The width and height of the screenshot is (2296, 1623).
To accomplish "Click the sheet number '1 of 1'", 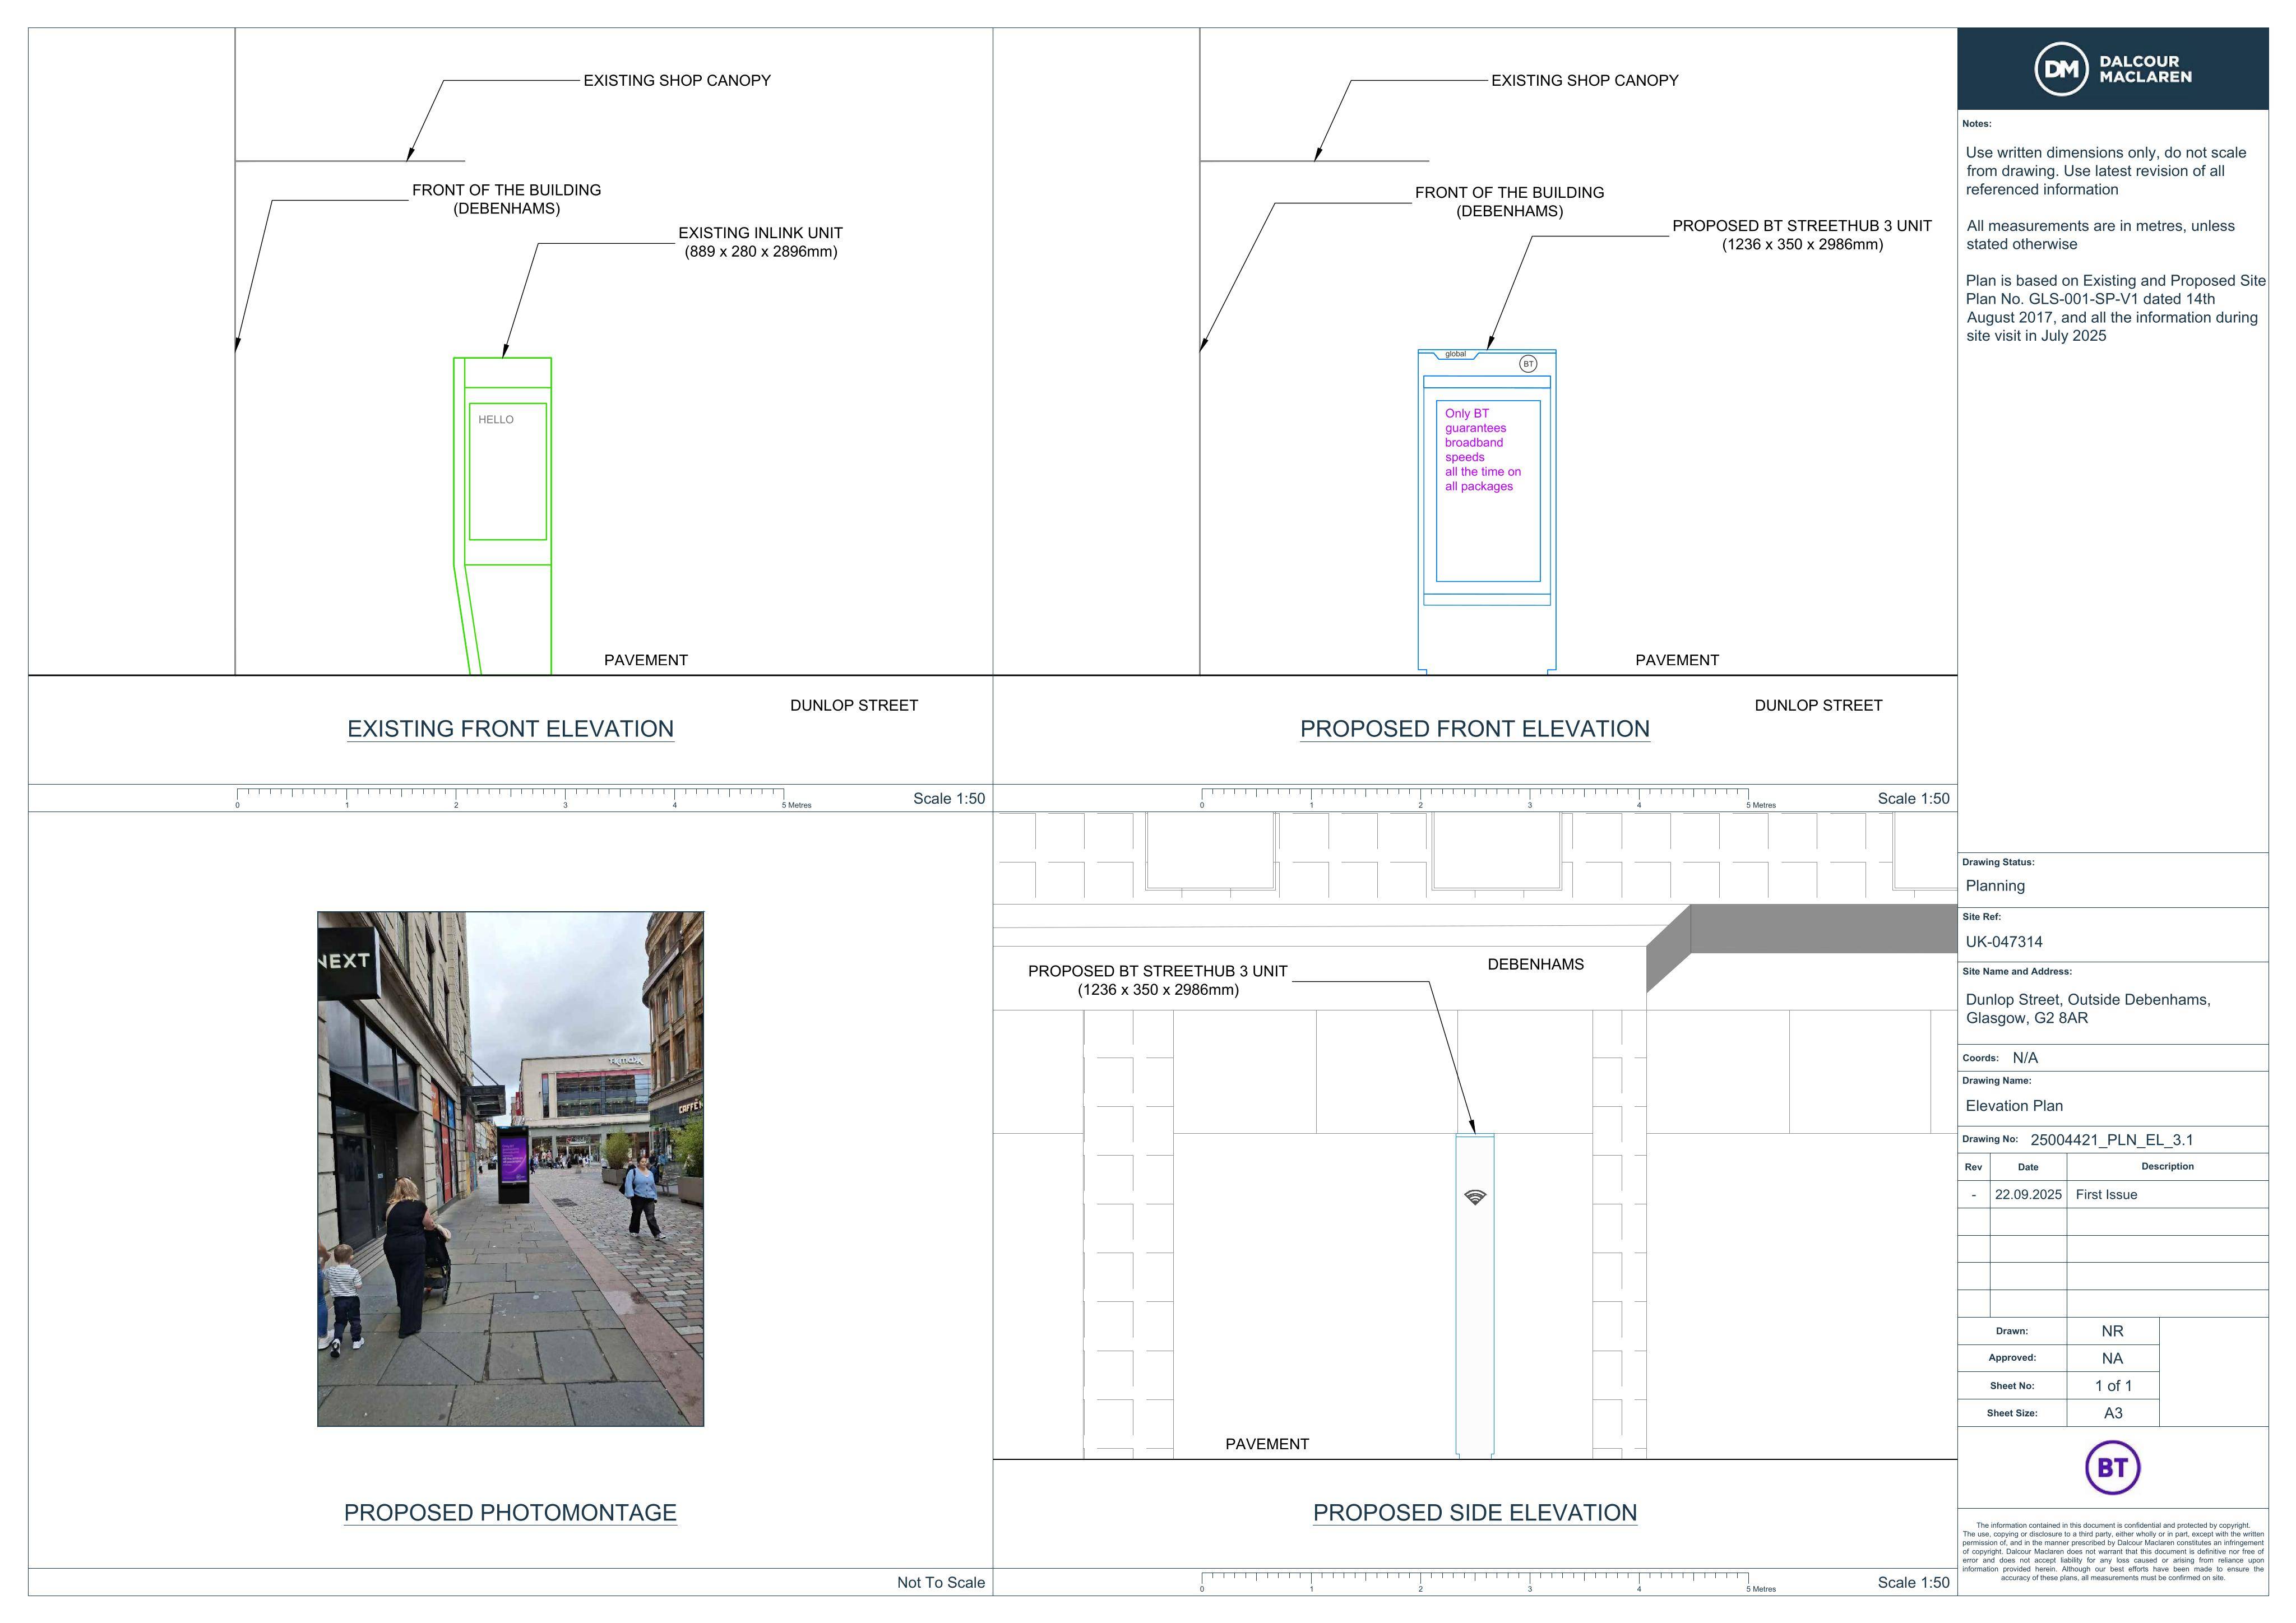I will [x=2113, y=1386].
